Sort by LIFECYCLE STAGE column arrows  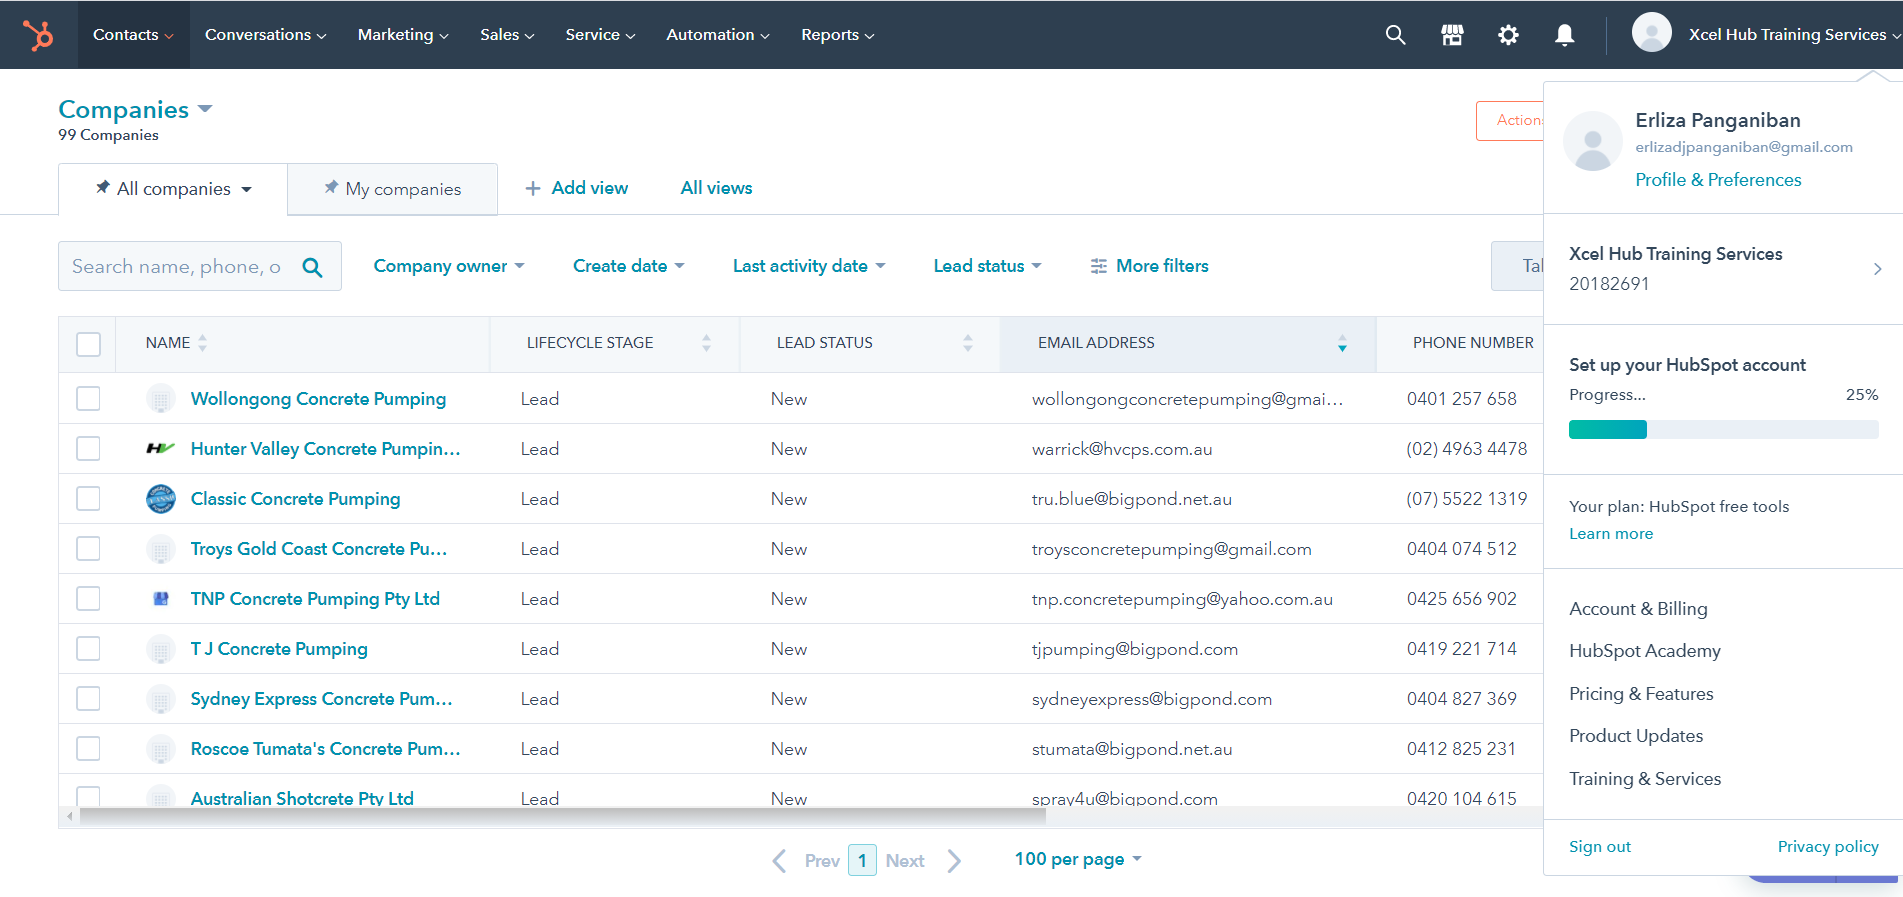click(x=706, y=343)
